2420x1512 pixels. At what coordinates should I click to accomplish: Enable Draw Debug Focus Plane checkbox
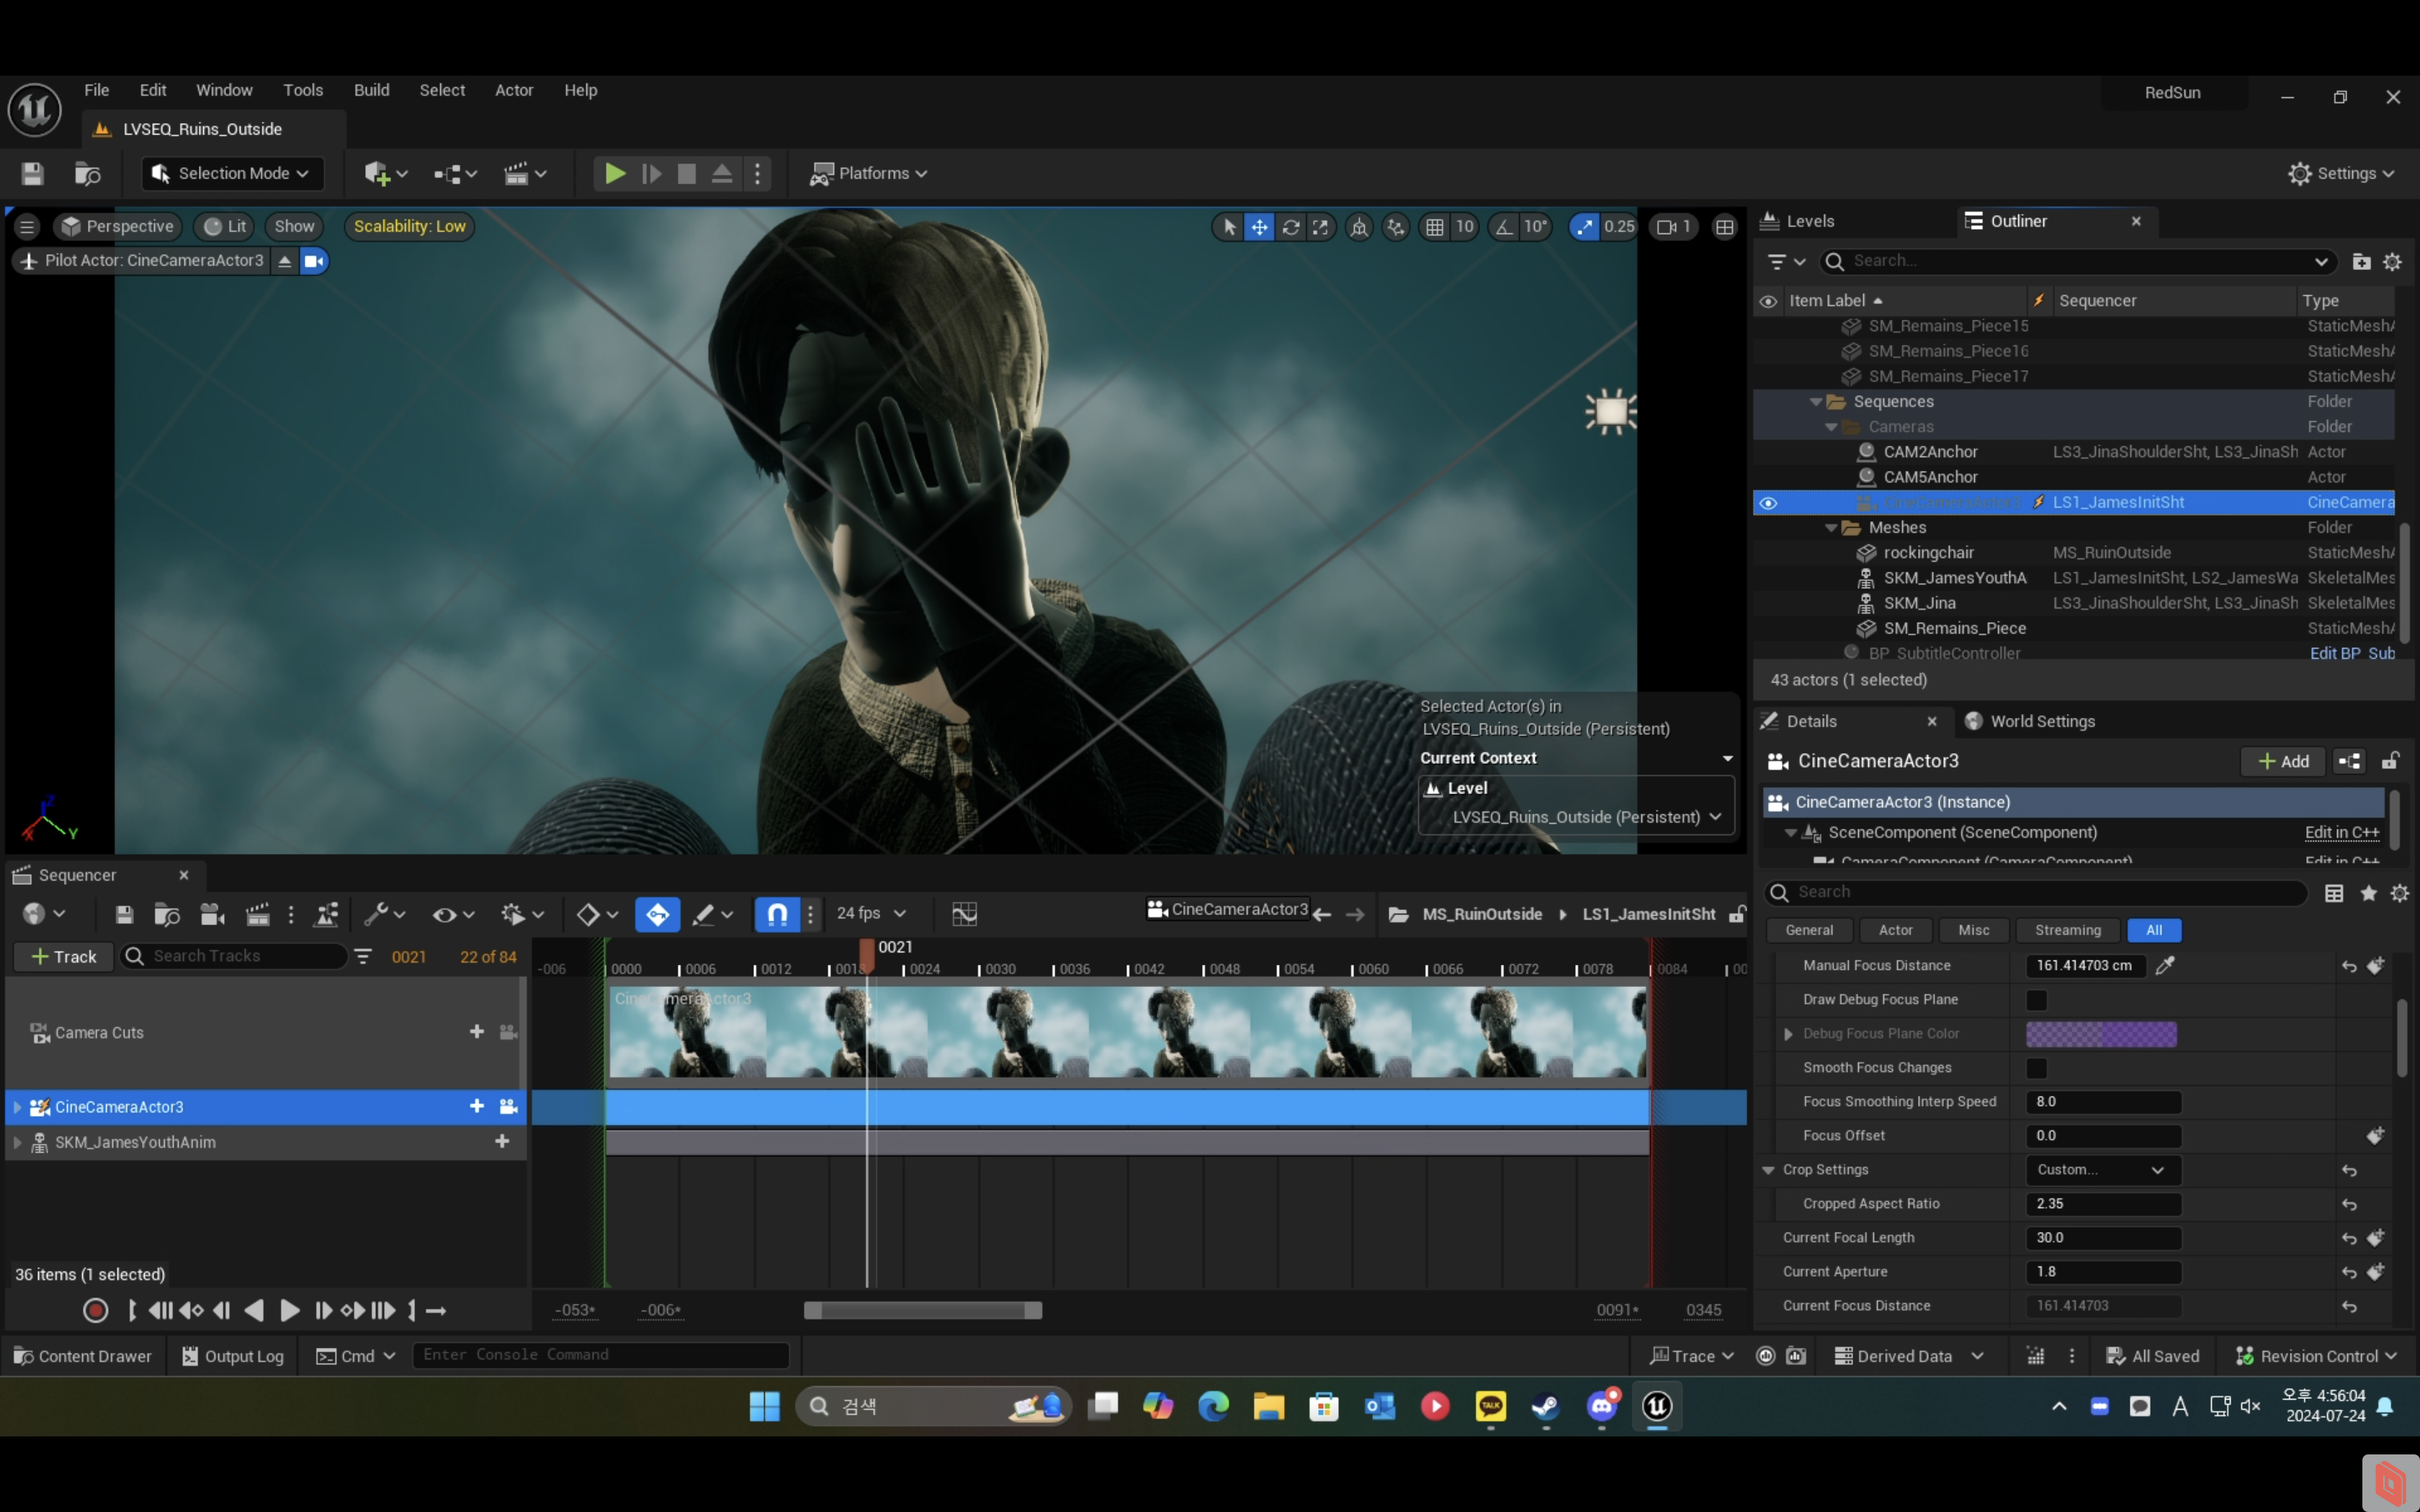tap(2036, 1000)
